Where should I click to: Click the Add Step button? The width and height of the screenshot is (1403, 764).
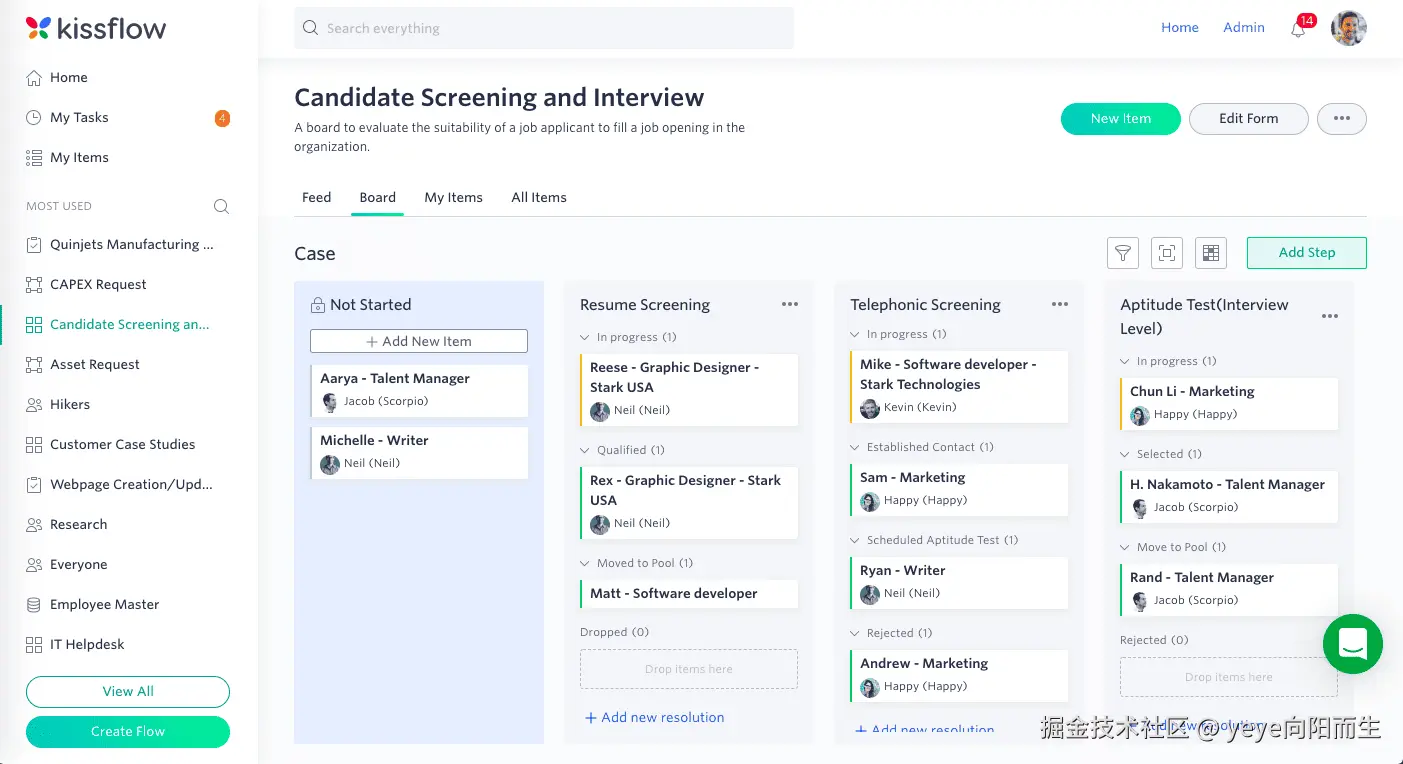pyautogui.click(x=1306, y=253)
